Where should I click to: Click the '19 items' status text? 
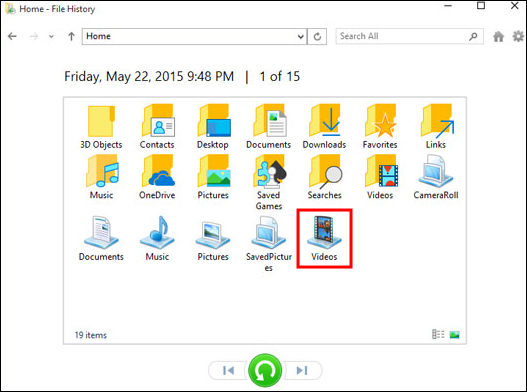pyautogui.click(x=90, y=335)
